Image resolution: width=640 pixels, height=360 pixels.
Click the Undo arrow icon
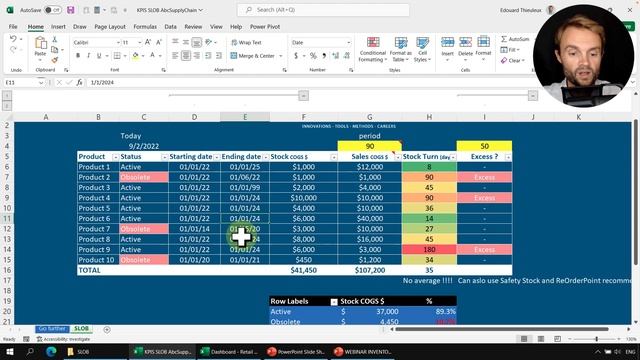(x=13, y=39)
